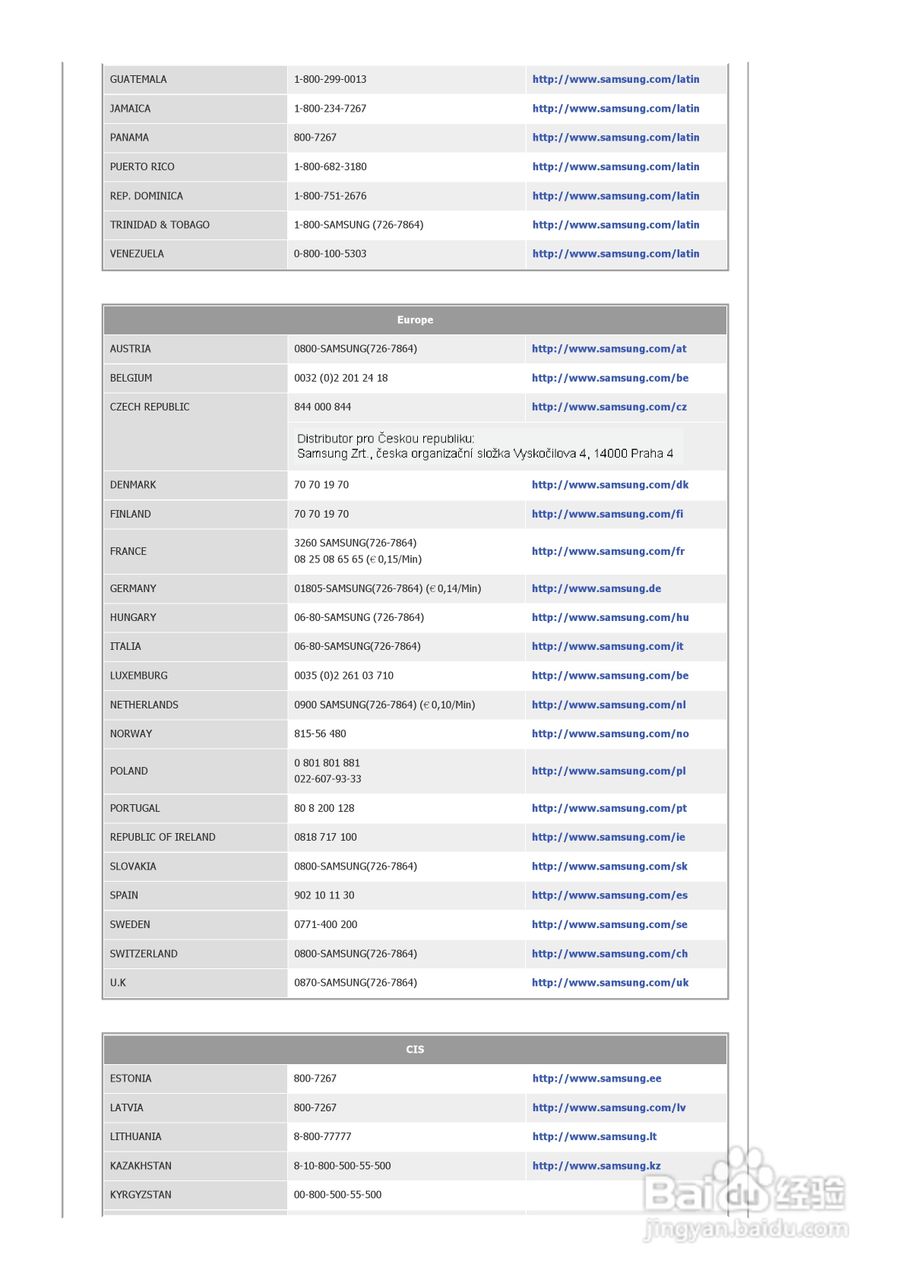Select Kyrgyzstan number 00-800-500-55-500
905x1280 pixels.
[x=337, y=1195]
